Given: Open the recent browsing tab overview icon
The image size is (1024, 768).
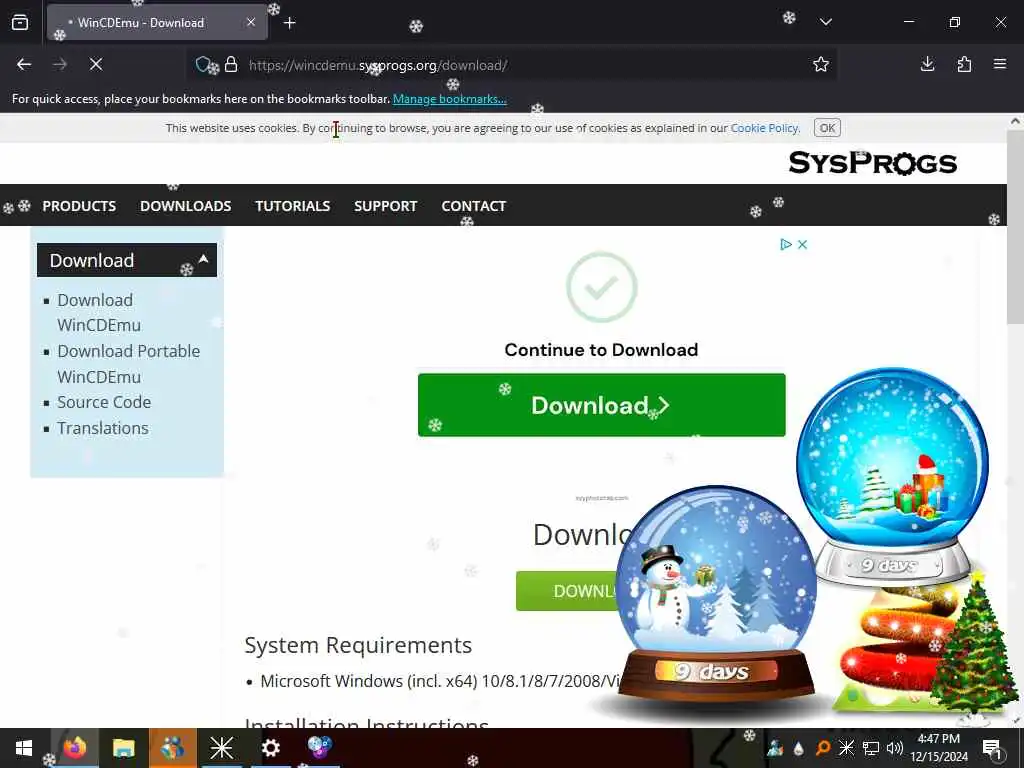Looking at the screenshot, I should (20, 23).
